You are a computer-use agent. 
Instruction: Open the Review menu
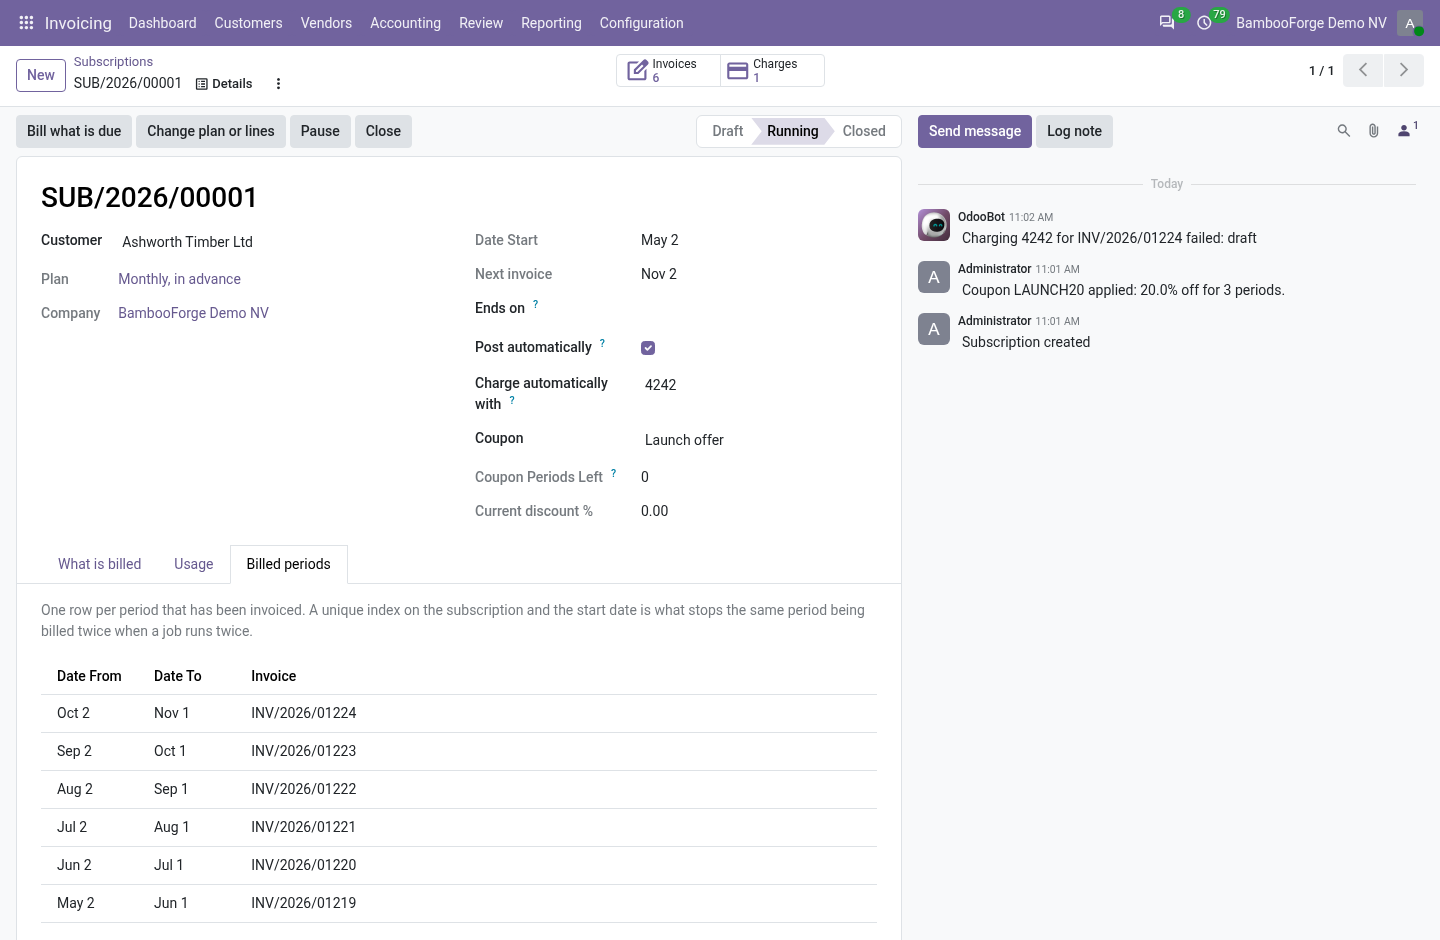481,23
